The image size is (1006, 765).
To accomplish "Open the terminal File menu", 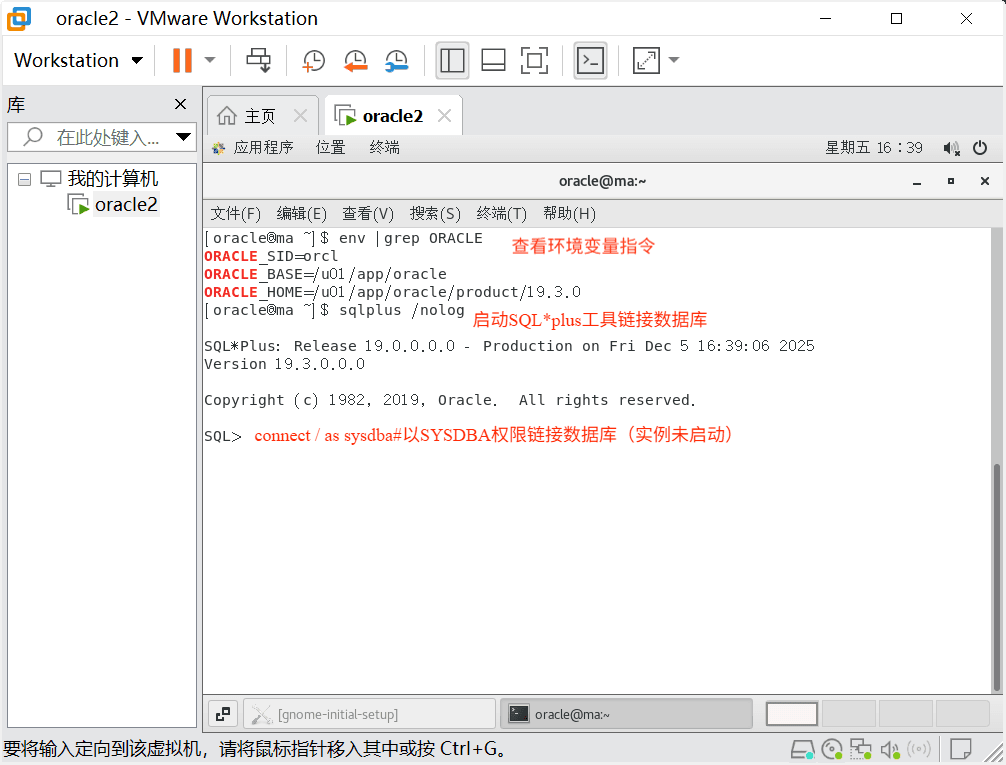I will (235, 214).
